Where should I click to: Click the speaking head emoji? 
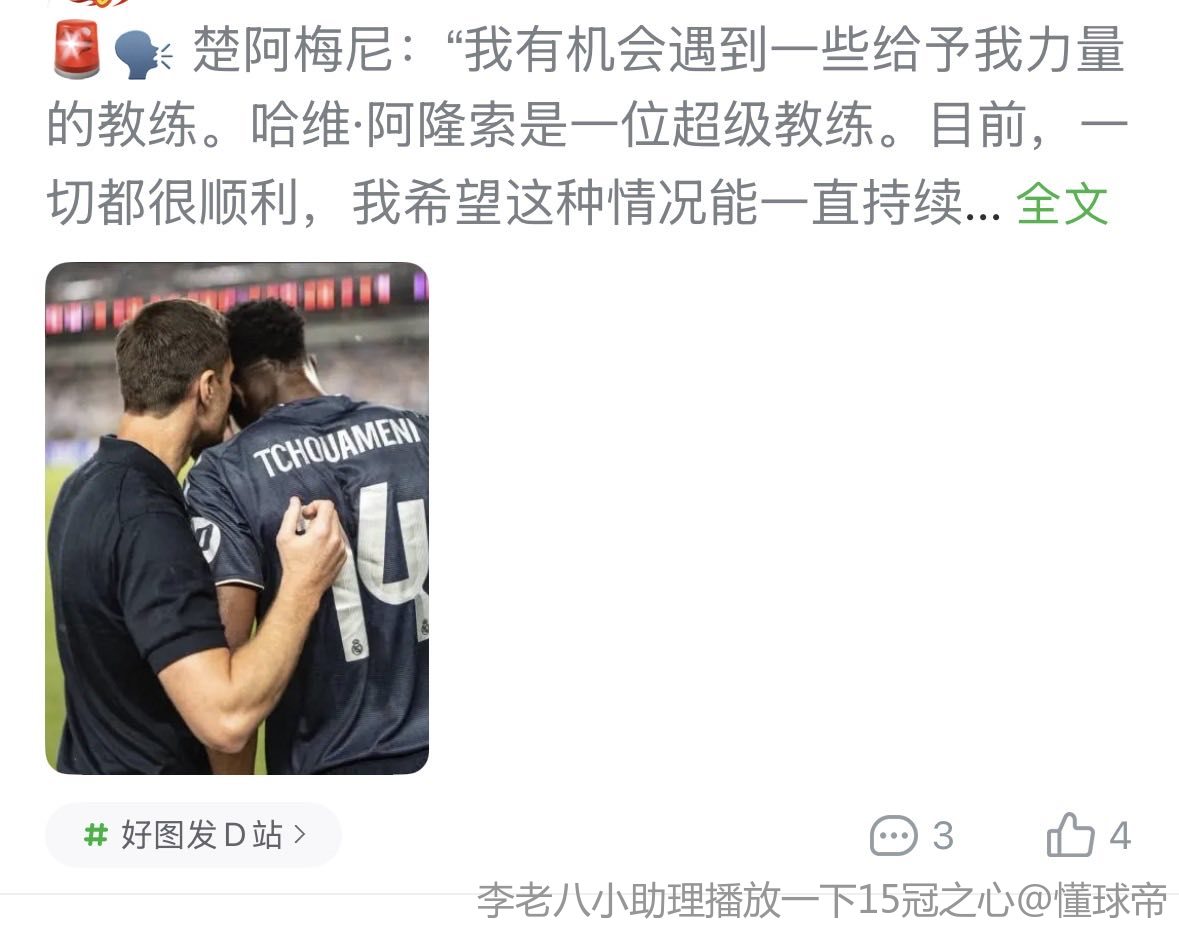click(141, 53)
